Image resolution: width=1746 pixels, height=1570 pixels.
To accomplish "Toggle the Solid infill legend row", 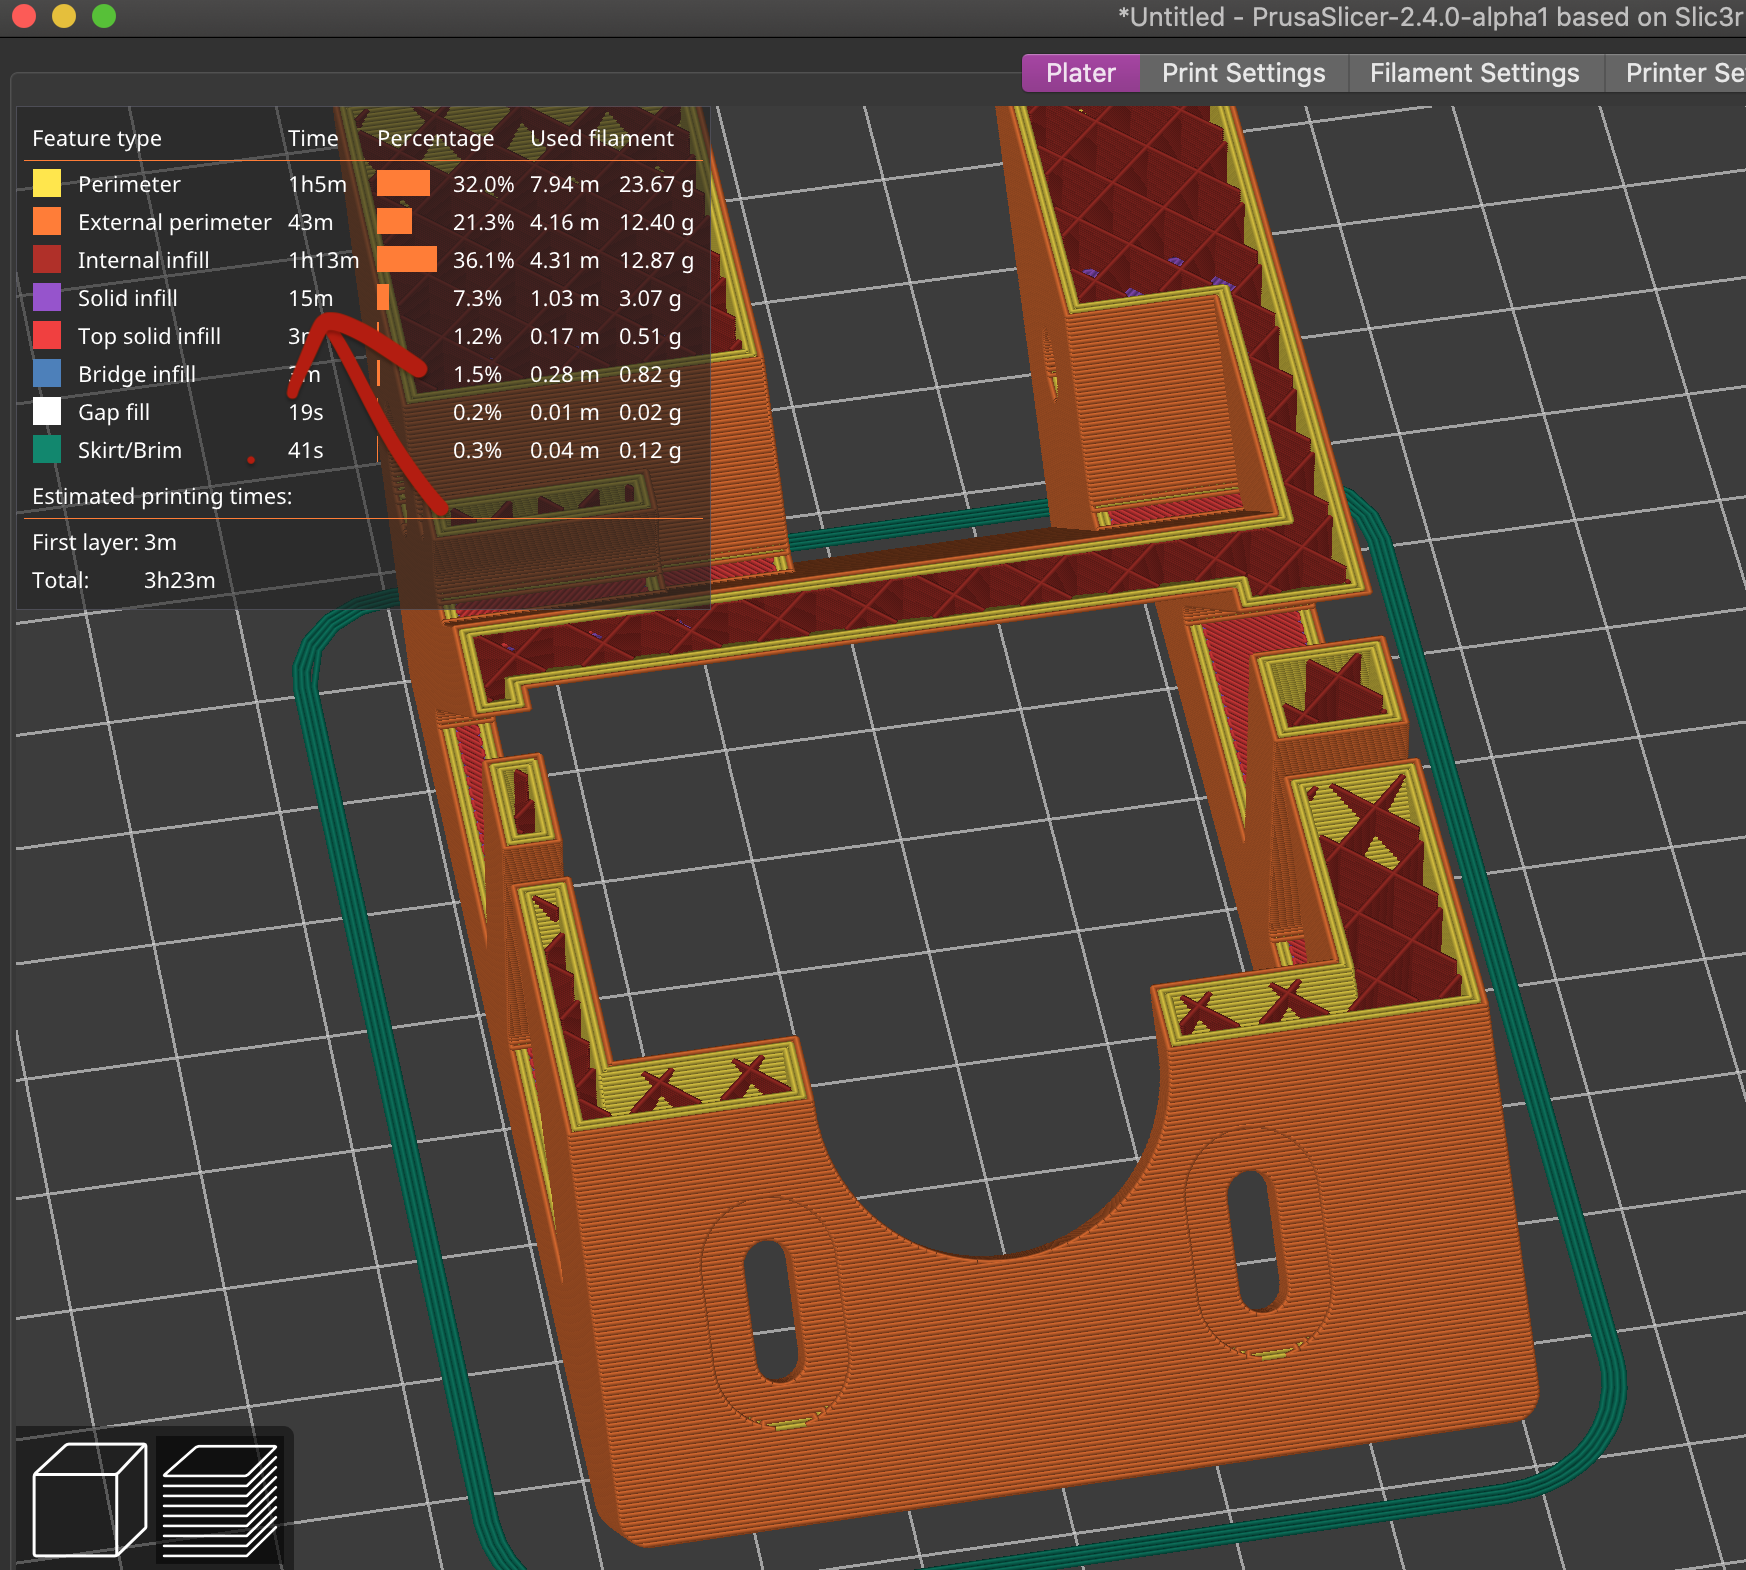I will coord(363,298).
